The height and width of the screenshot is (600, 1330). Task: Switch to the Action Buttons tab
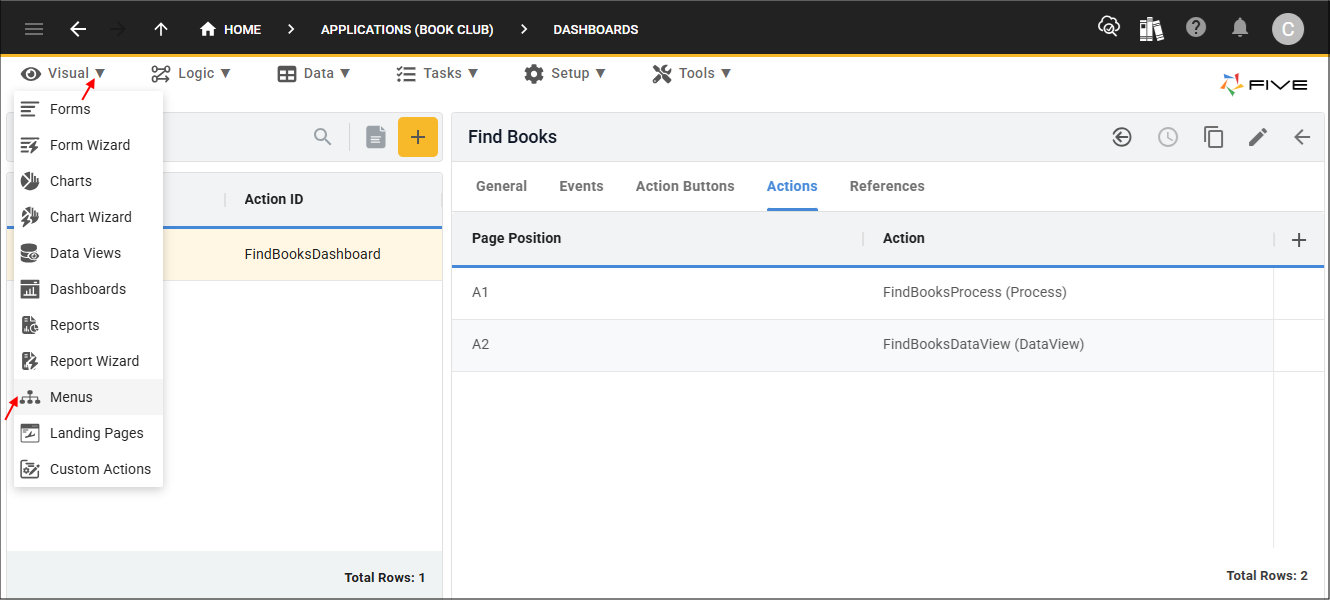pos(685,186)
